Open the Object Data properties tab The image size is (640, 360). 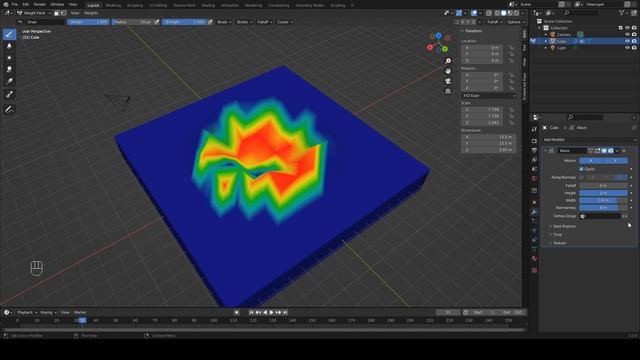pos(534,249)
